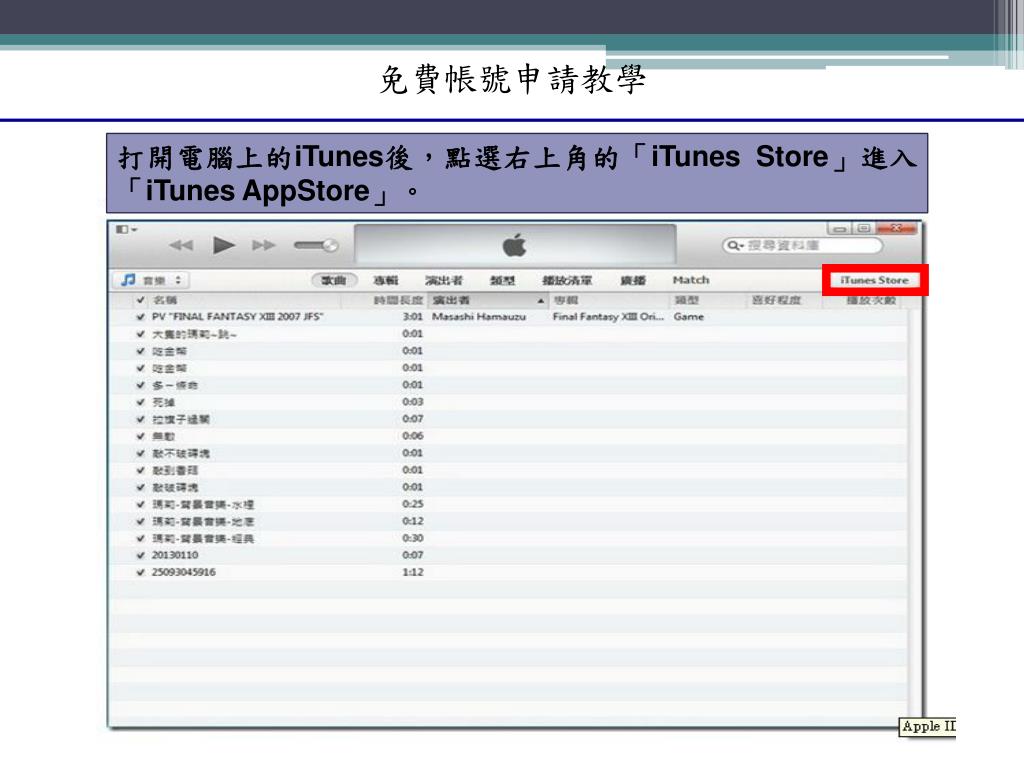Uncheck the checkbox of the 0:25 track

140,504
